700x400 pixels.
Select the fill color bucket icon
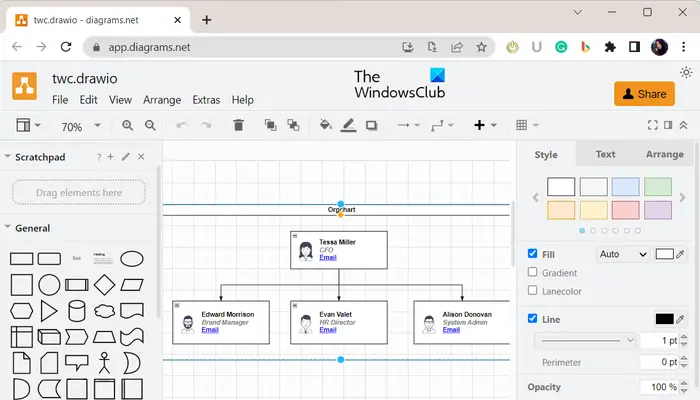pos(325,125)
